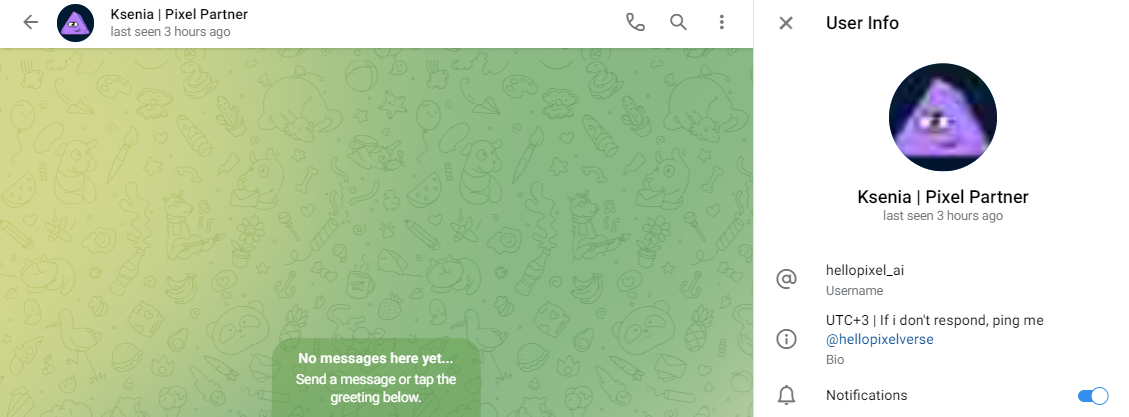1129x417 pixels.
Task: Click the Notifications row label
Action: click(x=866, y=395)
